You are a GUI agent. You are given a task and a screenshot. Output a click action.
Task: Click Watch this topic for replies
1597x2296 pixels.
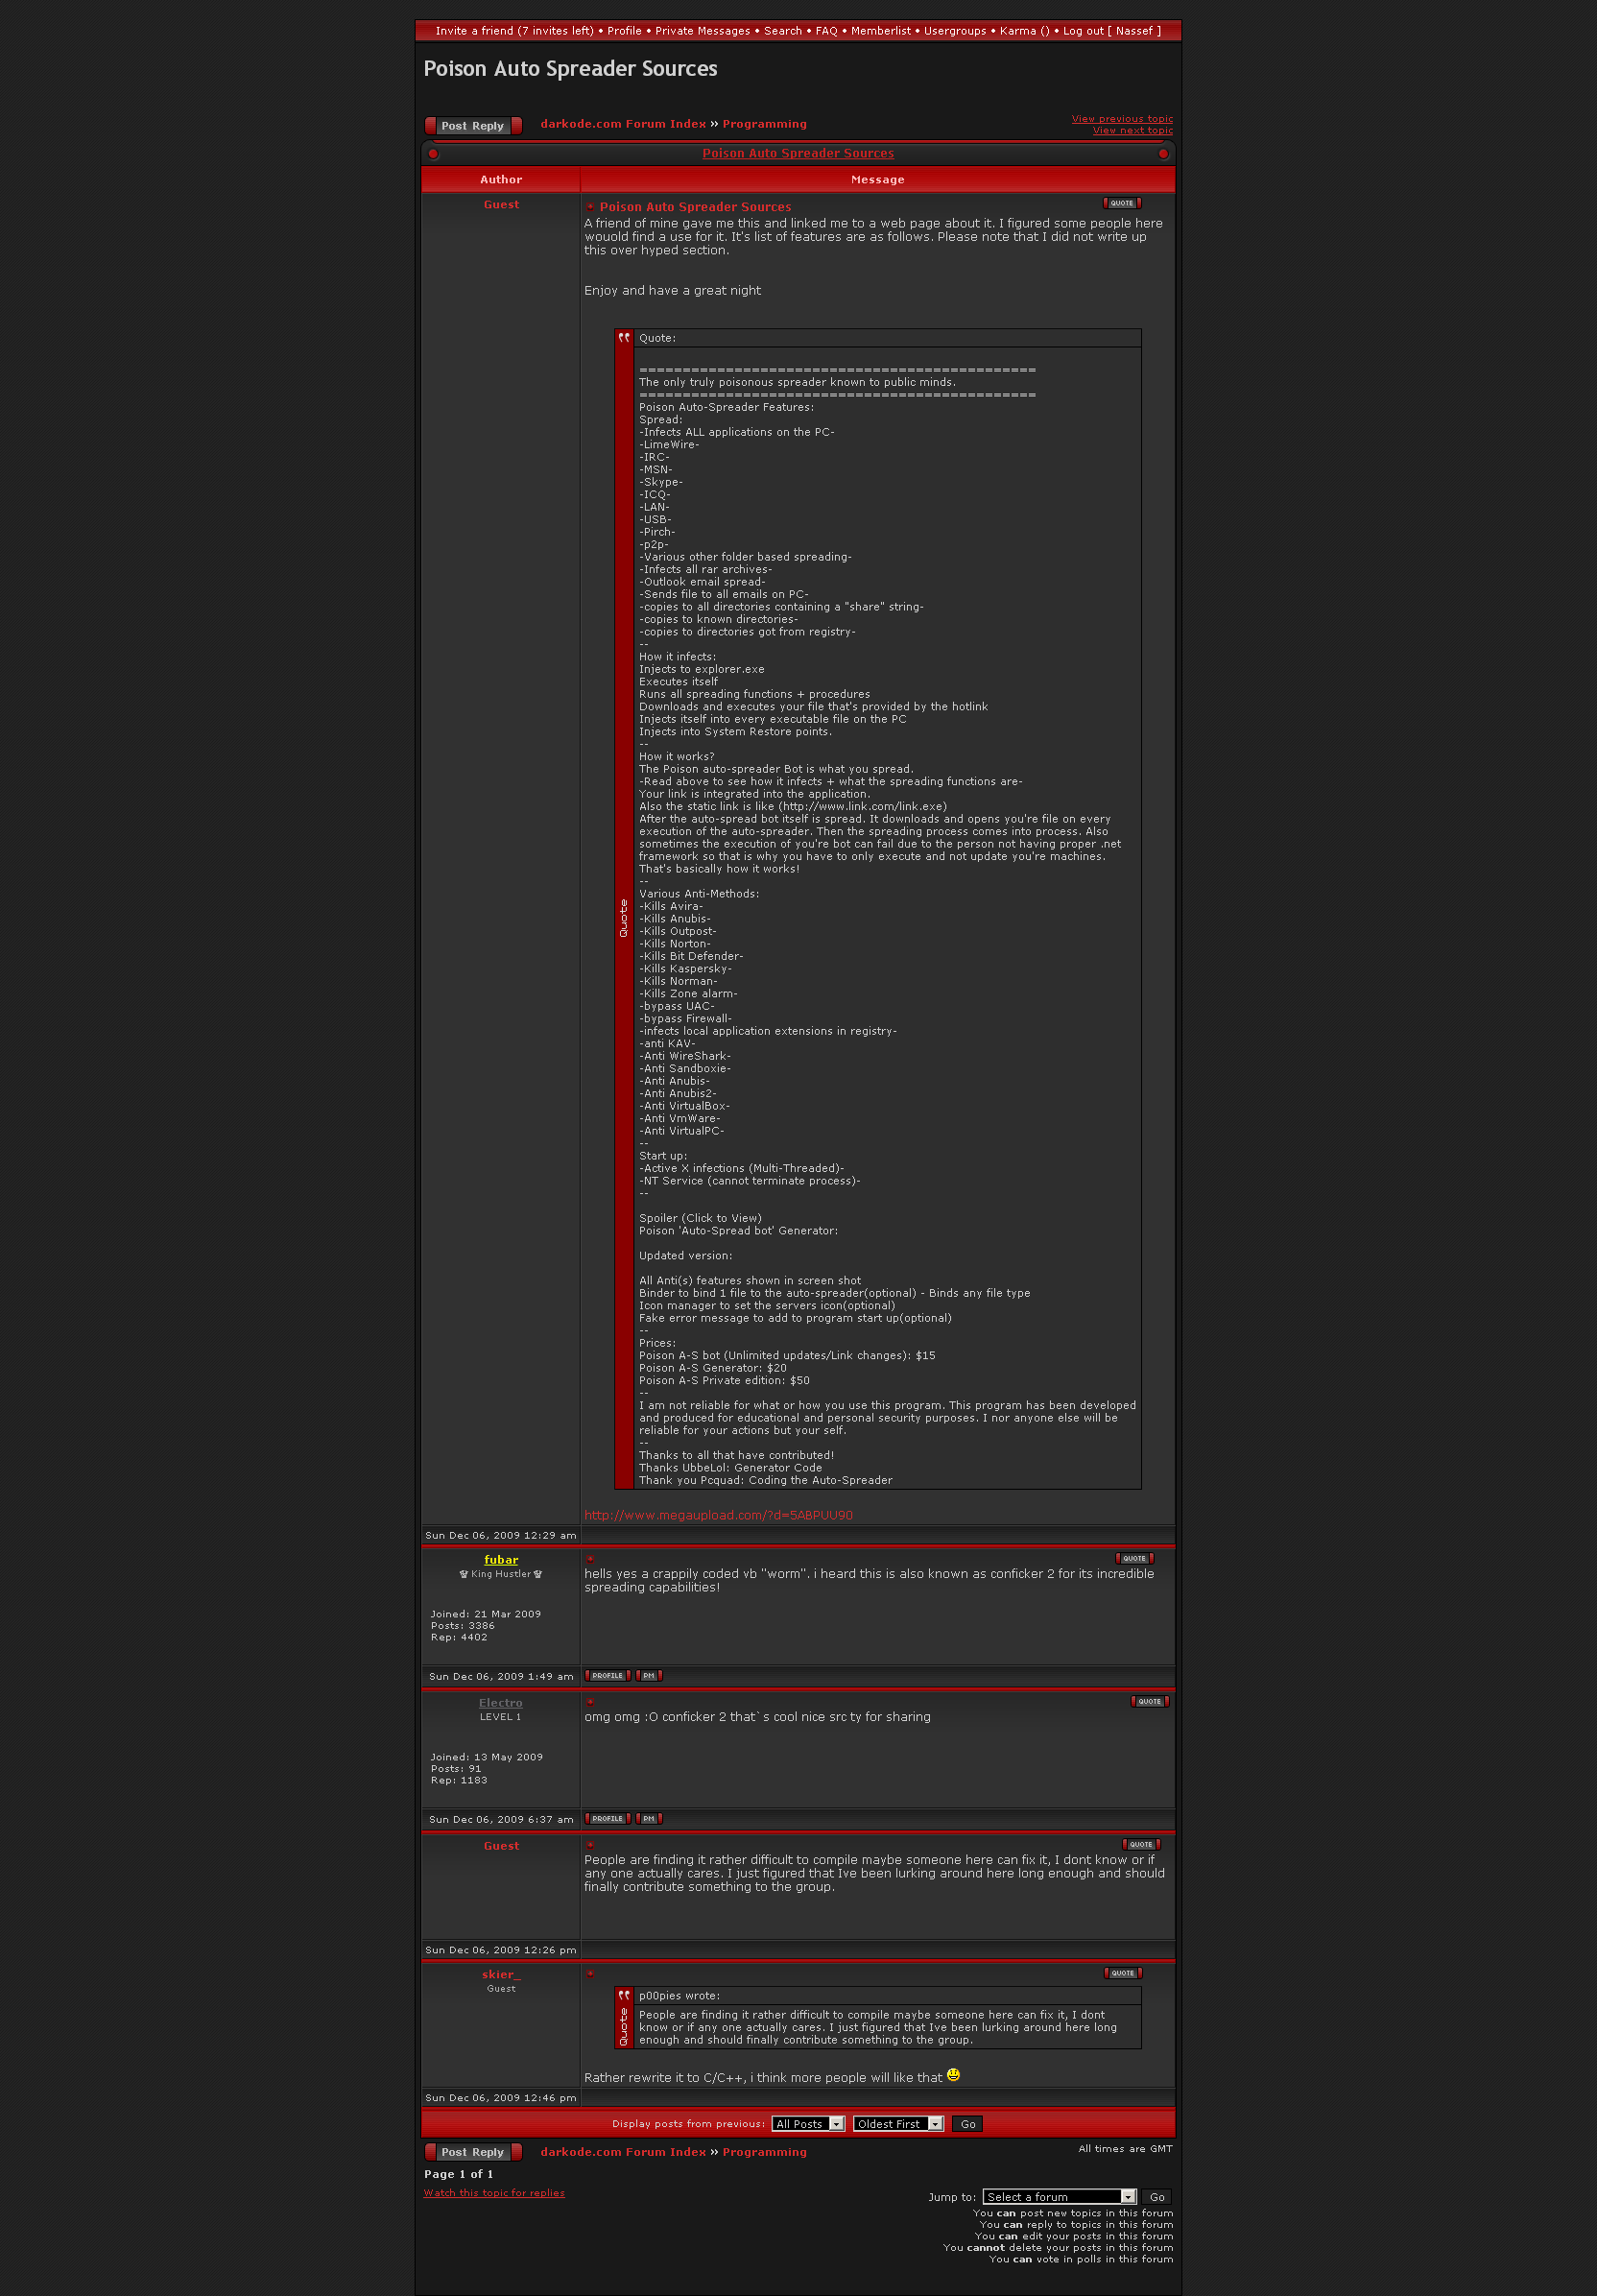coord(494,2193)
